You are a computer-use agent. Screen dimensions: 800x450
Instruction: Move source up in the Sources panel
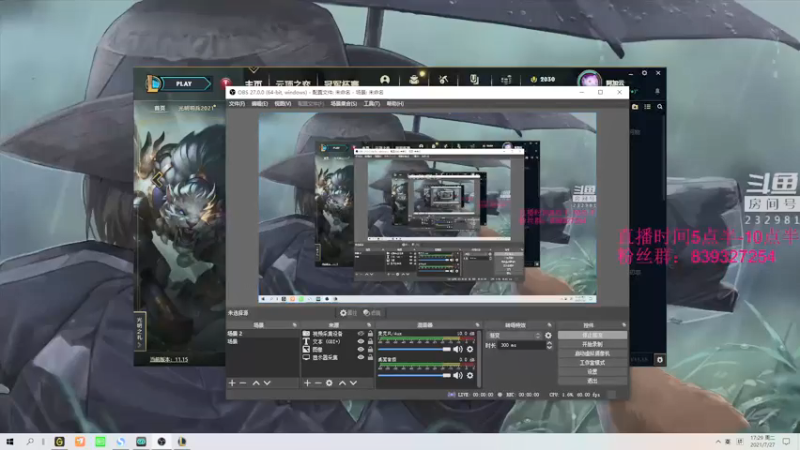[342, 383]
